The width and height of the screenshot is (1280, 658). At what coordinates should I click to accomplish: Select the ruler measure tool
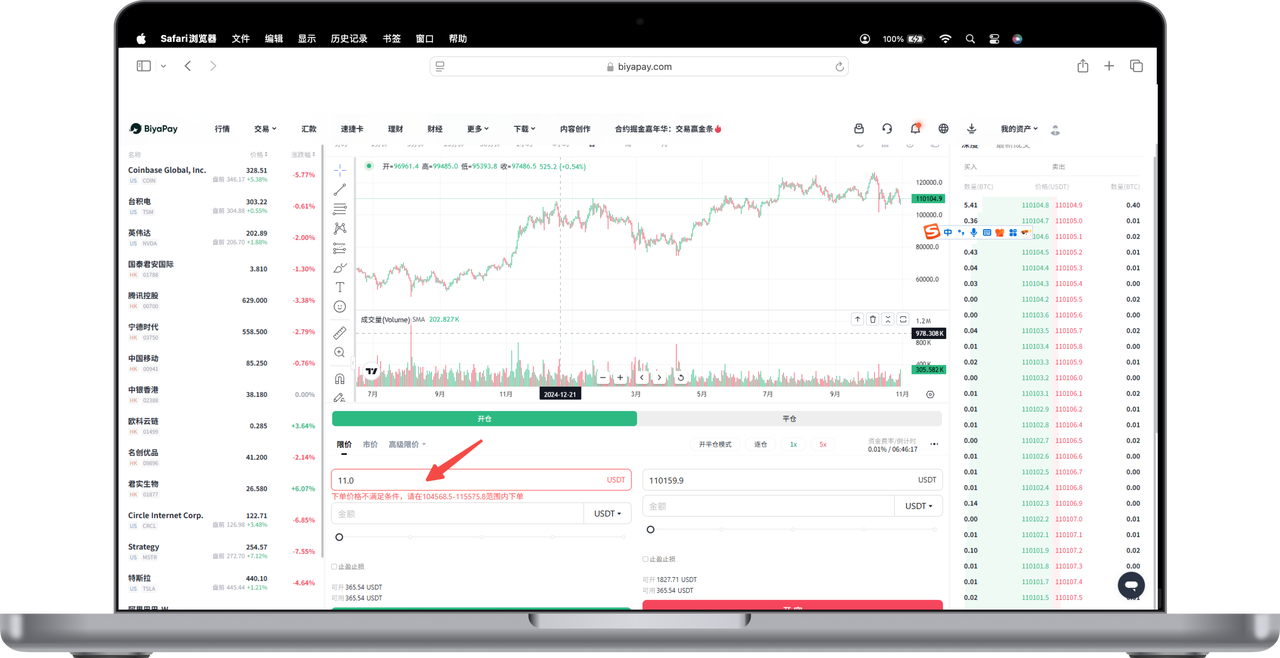pos(340,333)
